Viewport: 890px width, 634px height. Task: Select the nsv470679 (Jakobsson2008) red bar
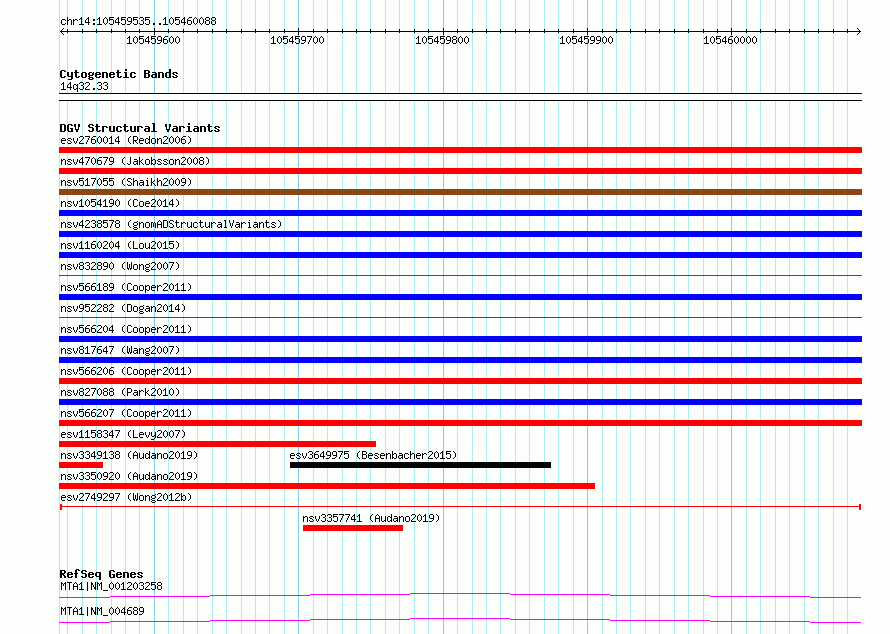(460, 171)
